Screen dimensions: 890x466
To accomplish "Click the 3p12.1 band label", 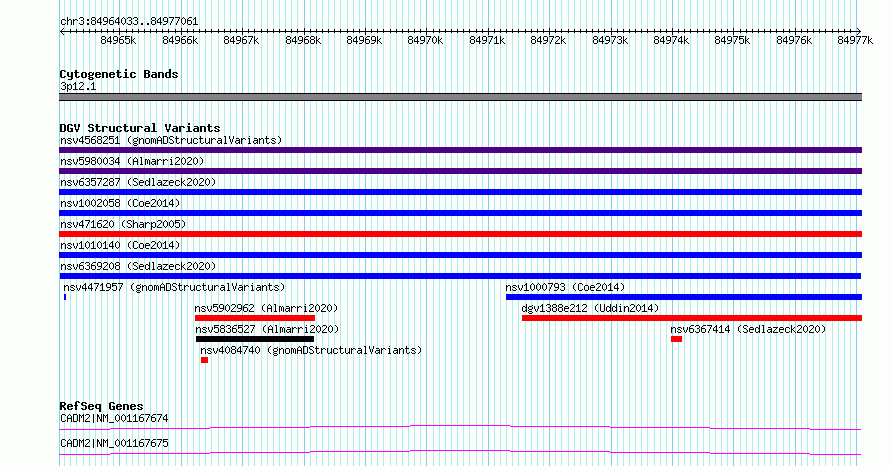I will [78, 86].
